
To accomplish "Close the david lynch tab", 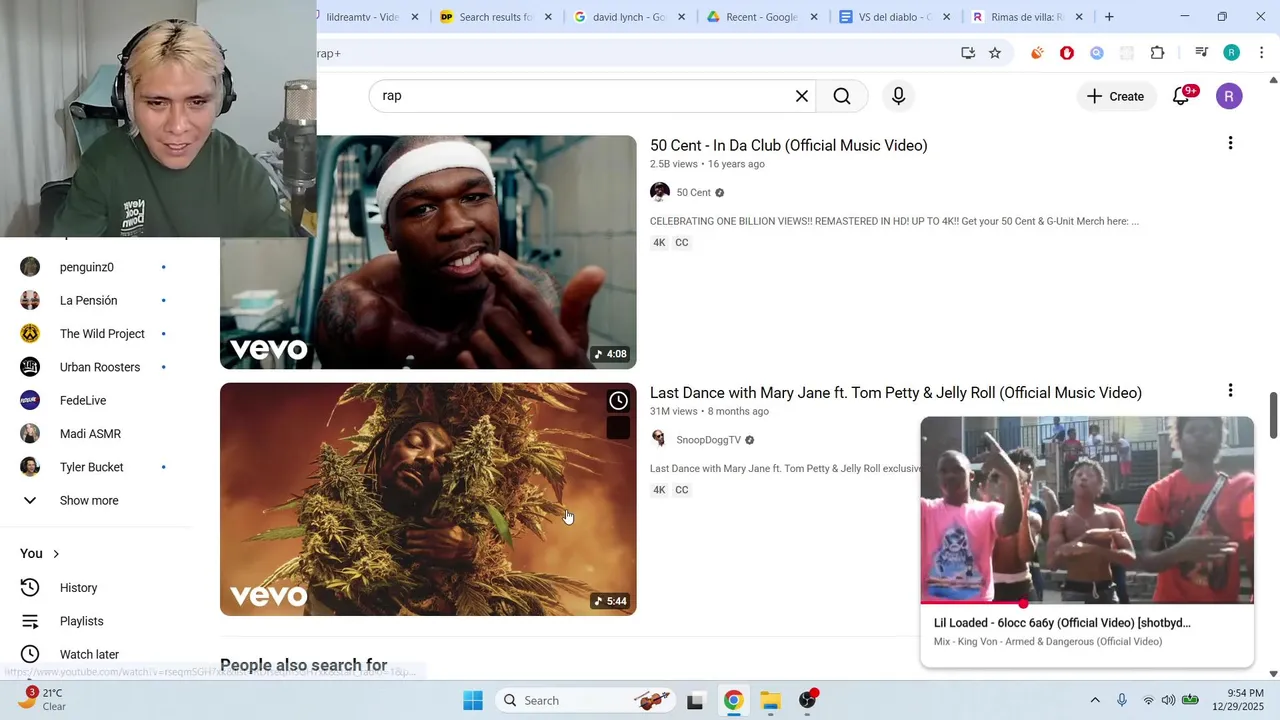I will (x=682, y=17).
